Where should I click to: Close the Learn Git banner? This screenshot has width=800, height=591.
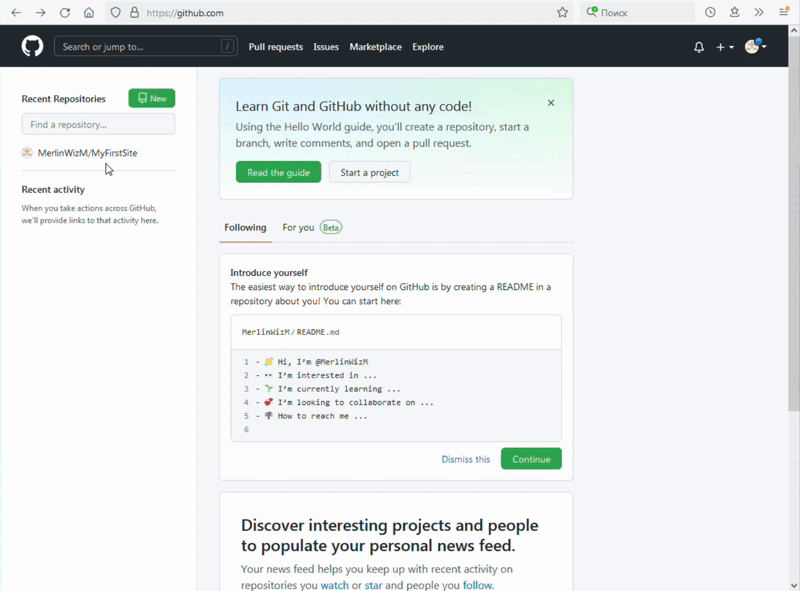click(x=551, y=103)
